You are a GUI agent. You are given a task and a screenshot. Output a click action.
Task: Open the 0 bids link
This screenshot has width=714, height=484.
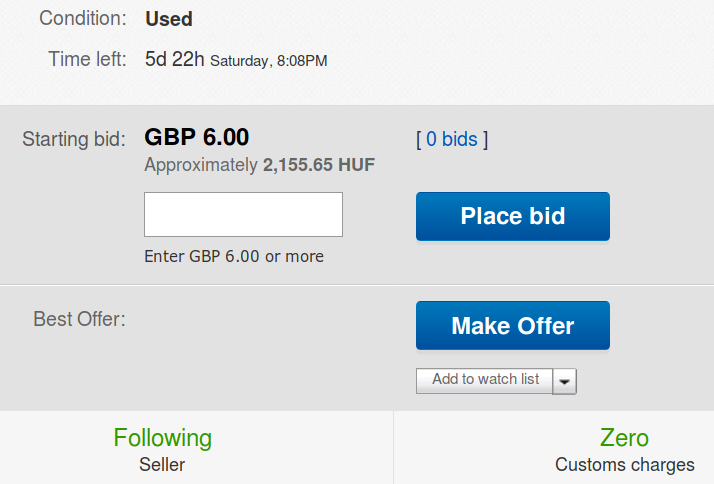pyautogui.click(x=452, y=139)
